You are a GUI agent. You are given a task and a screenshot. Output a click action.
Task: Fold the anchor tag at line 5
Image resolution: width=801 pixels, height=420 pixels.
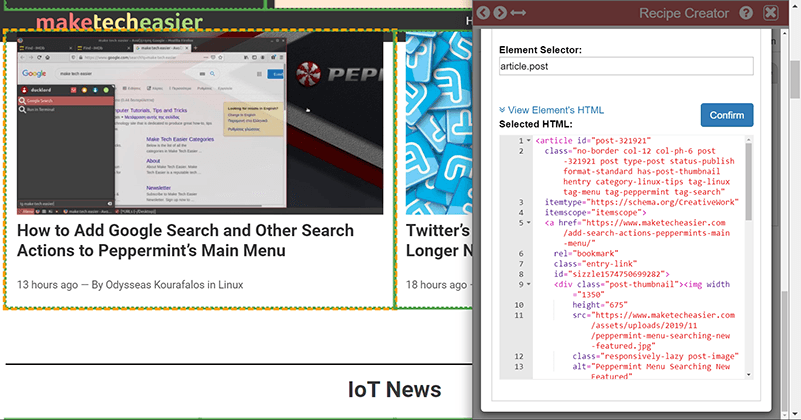coord(528,223)
